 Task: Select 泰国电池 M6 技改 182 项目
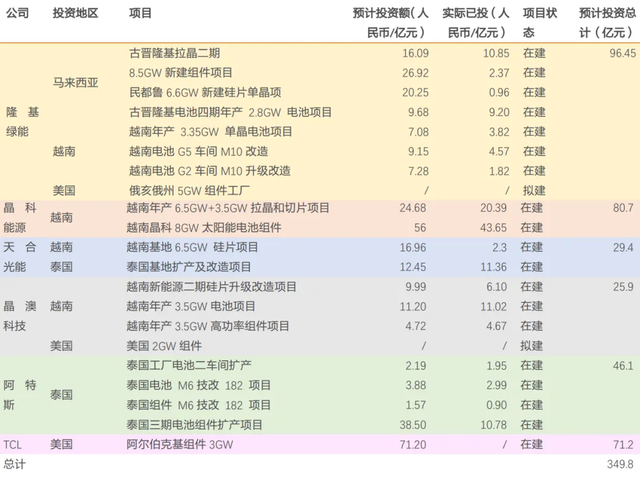coord(199,385)
